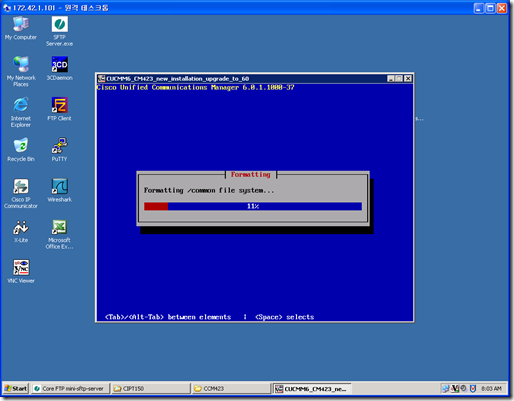Screen dimensions: 514x401
Task: Click the X-Lite softphone icon
Action: point(21,231)
